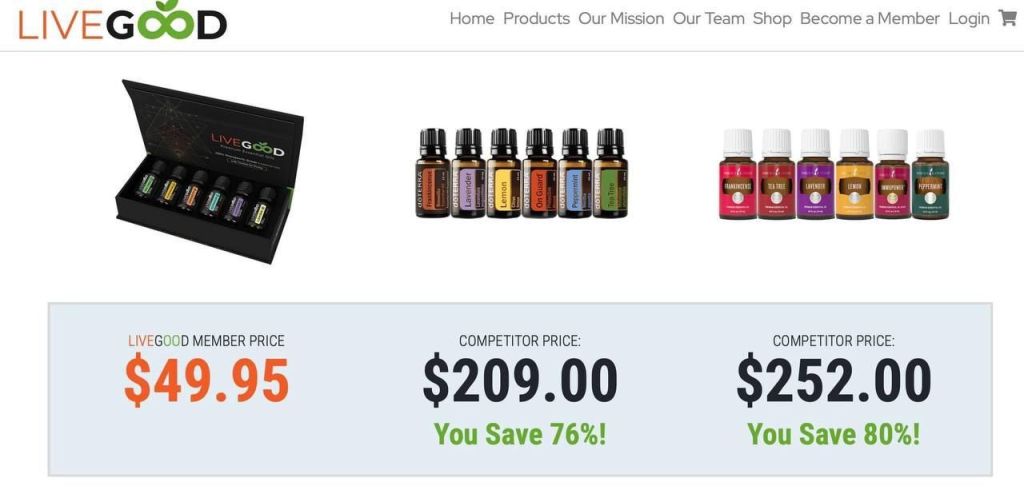
Task: Select Become a Member link
Action: point(869,19)
